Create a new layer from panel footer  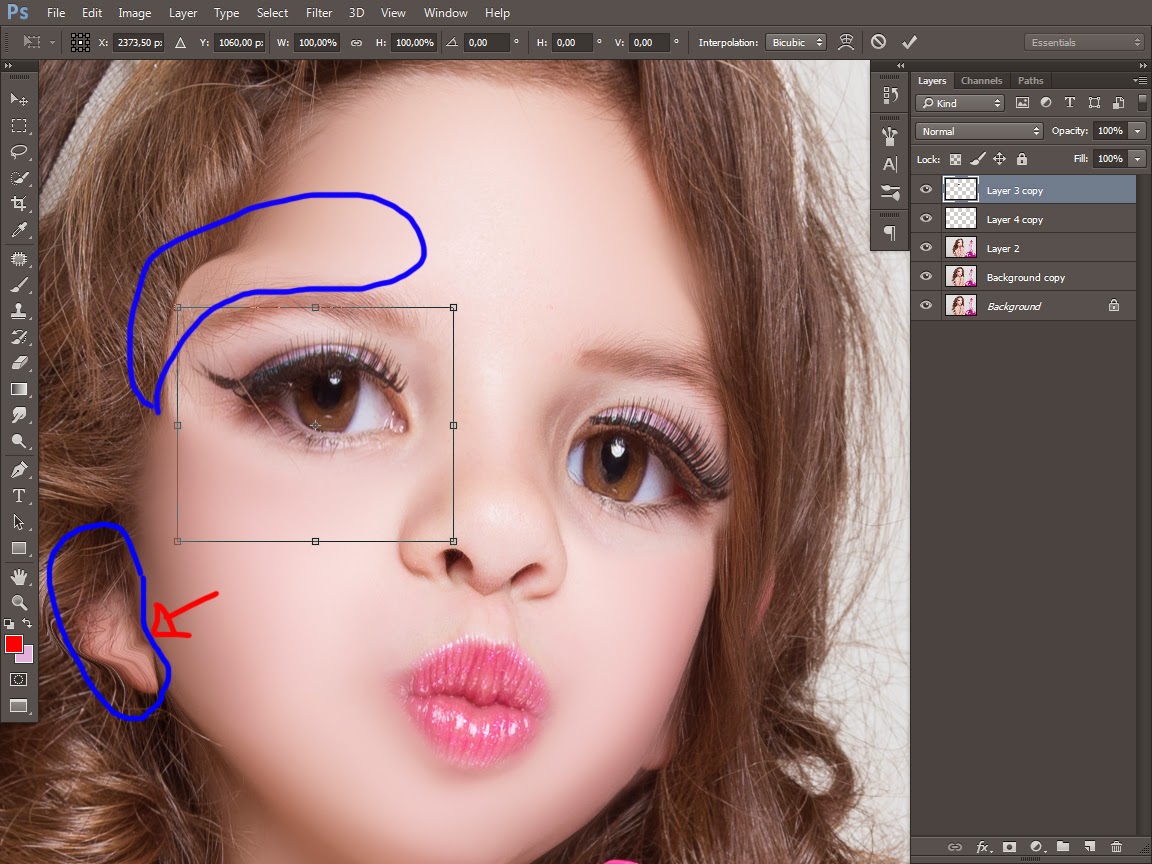point(1090,847)
